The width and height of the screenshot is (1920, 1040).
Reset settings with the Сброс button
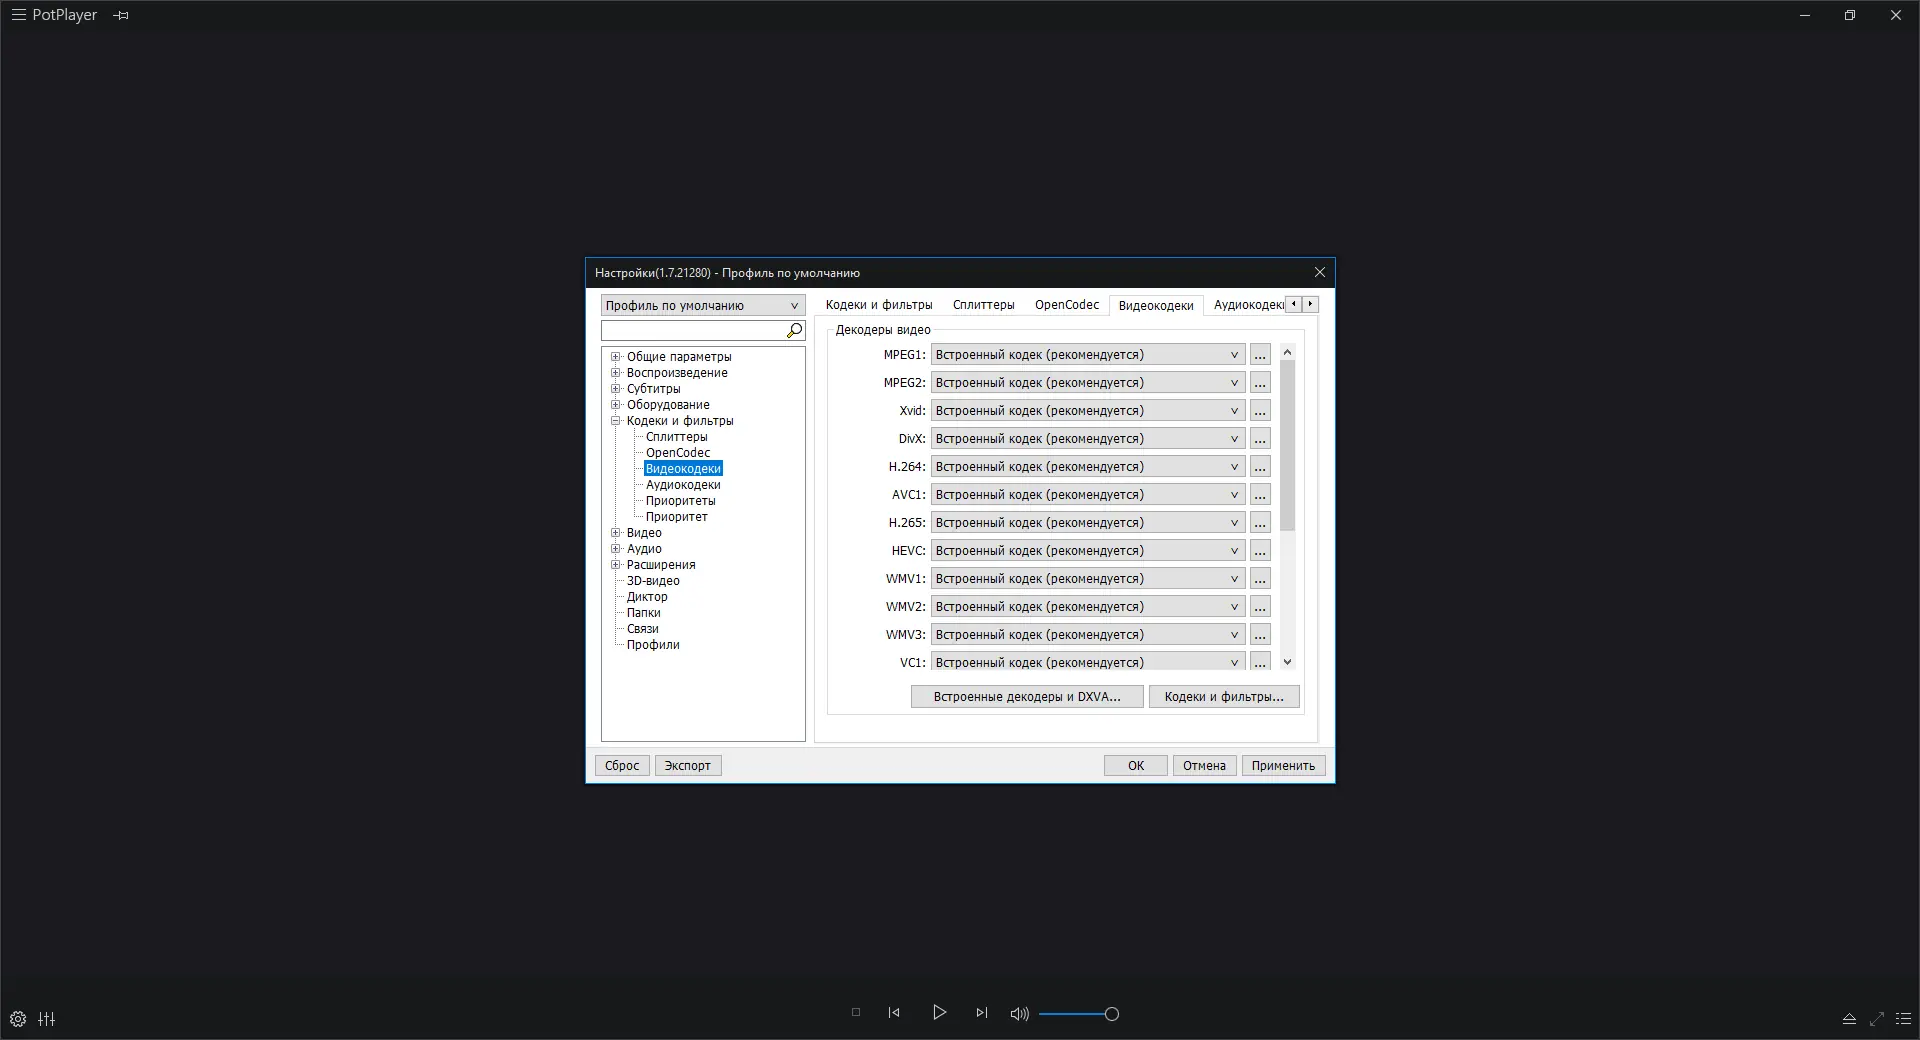coord(622,766)
